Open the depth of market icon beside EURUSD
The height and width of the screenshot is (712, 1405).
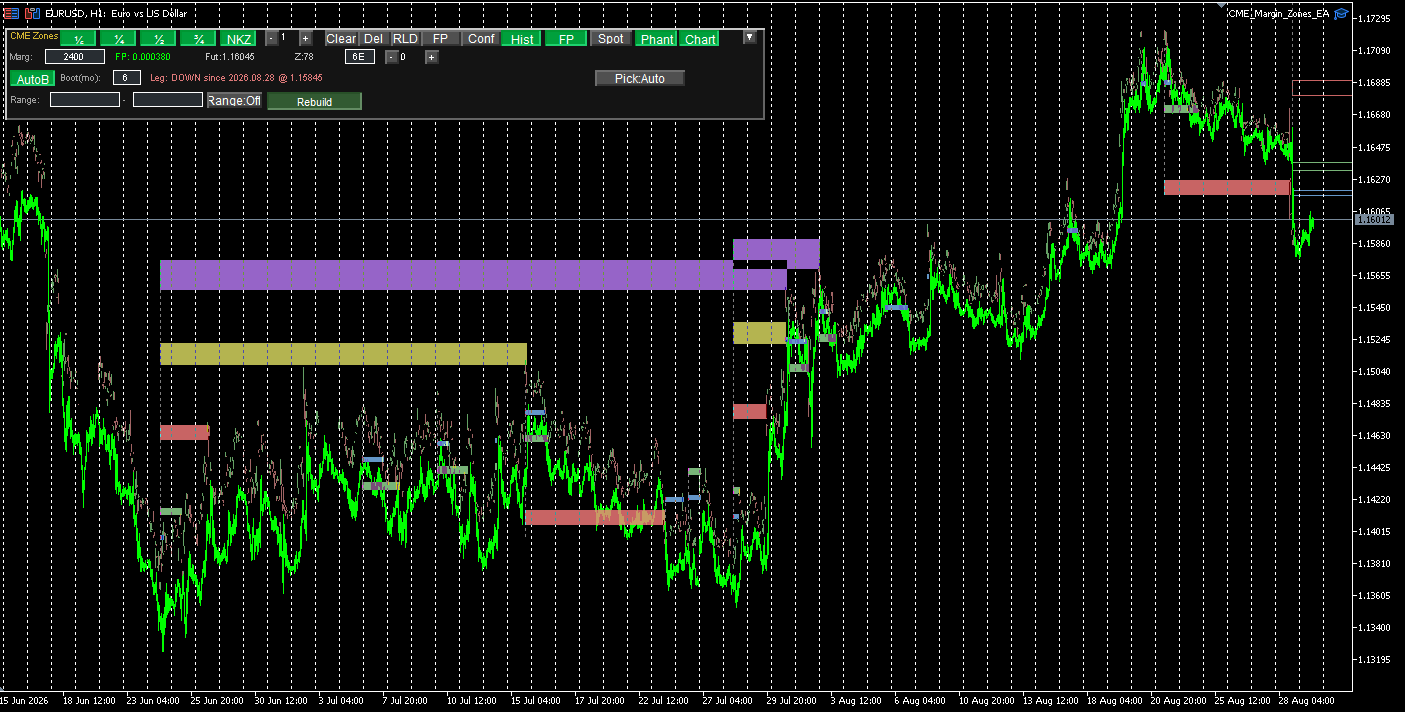(x=32, y=13)
